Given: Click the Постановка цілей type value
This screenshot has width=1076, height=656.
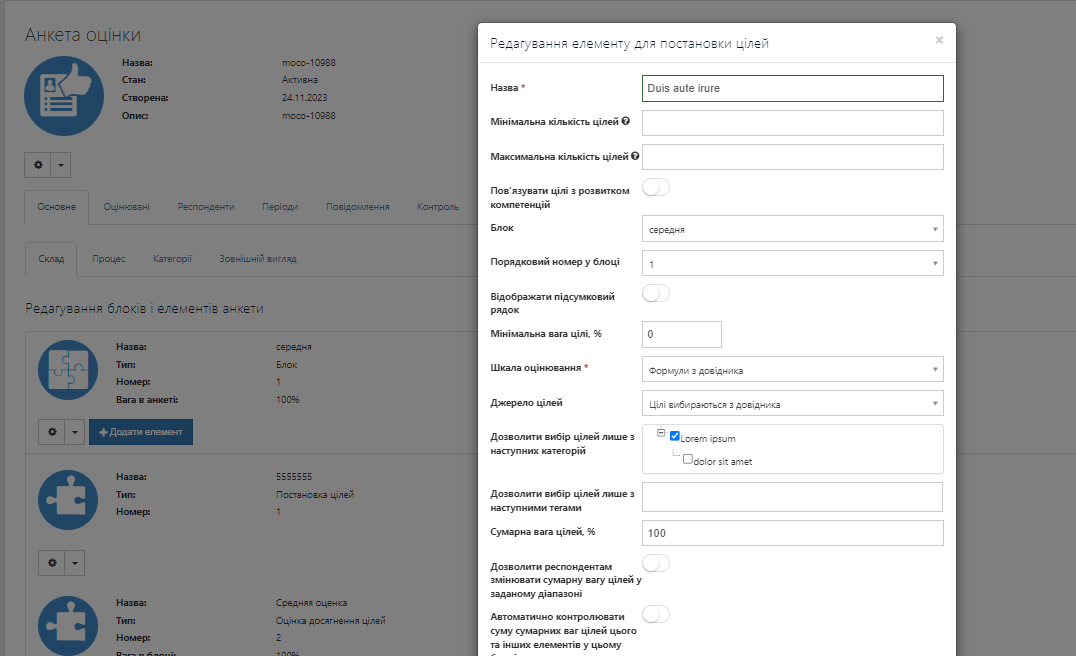Looking at the screenshot, I should click(315, 495).
